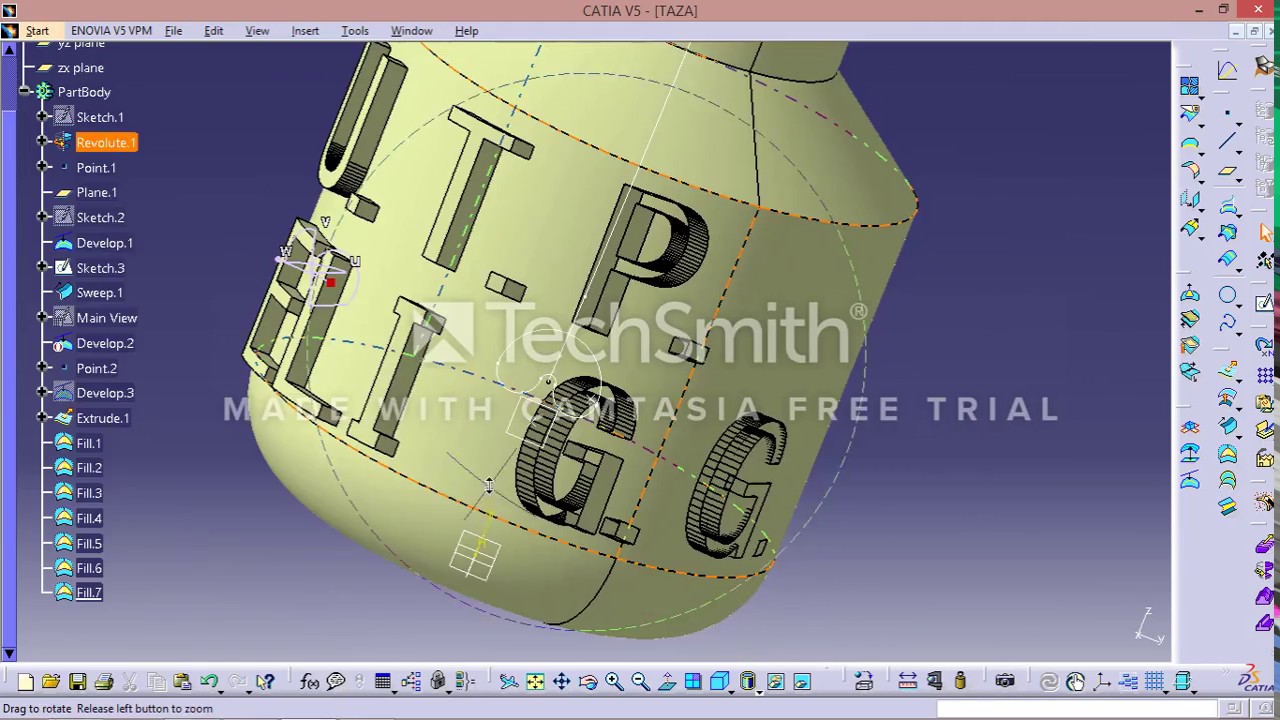This screenshot has width=1280, height=720.
Task: Open the Tools menu
Action: coord(355,31)
